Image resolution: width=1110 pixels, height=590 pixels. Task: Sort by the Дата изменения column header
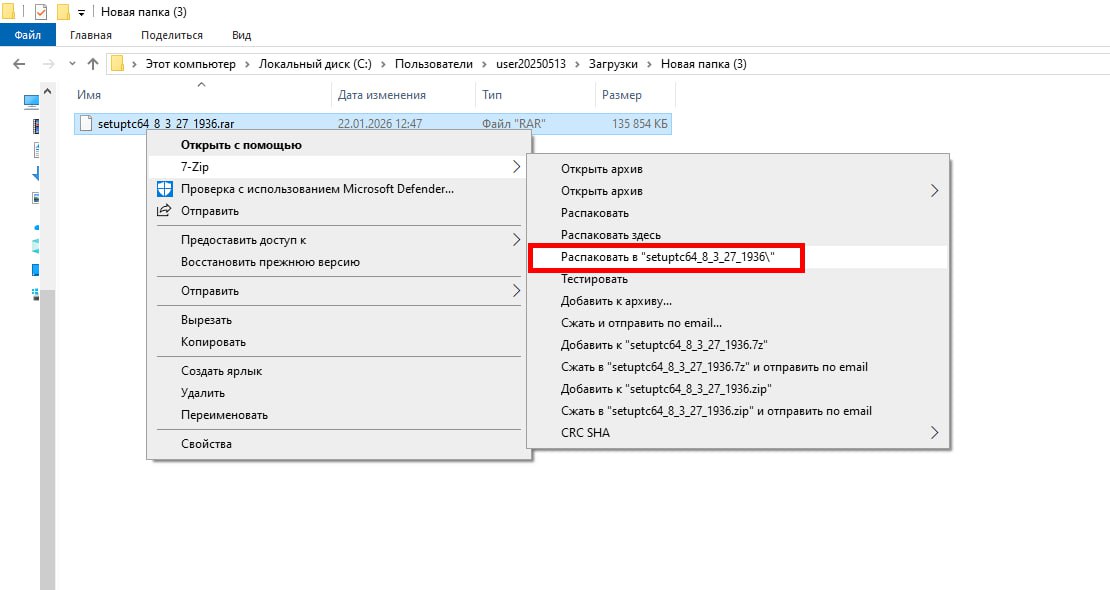382,95
